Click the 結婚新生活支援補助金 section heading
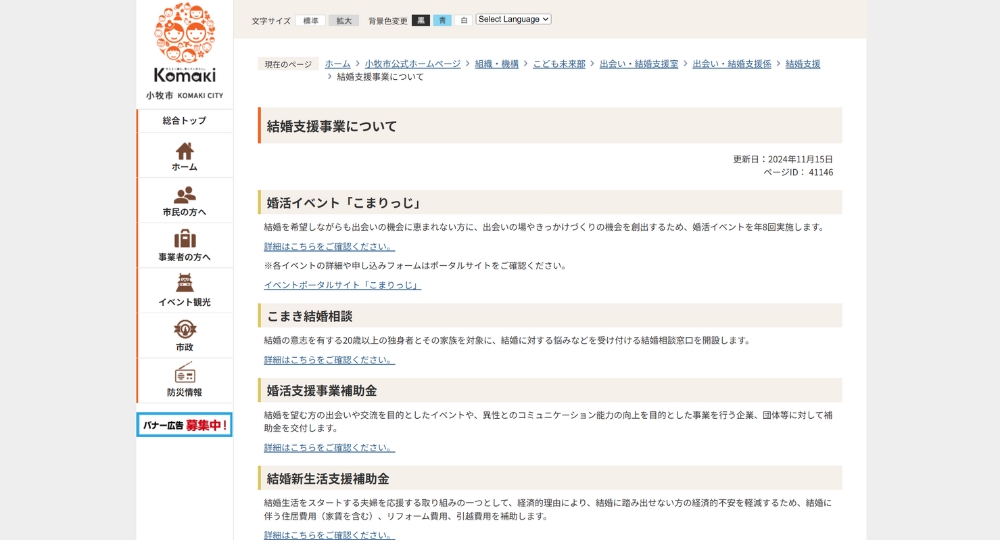This screenshot has width=1000, height=540. tap(328, 479)
